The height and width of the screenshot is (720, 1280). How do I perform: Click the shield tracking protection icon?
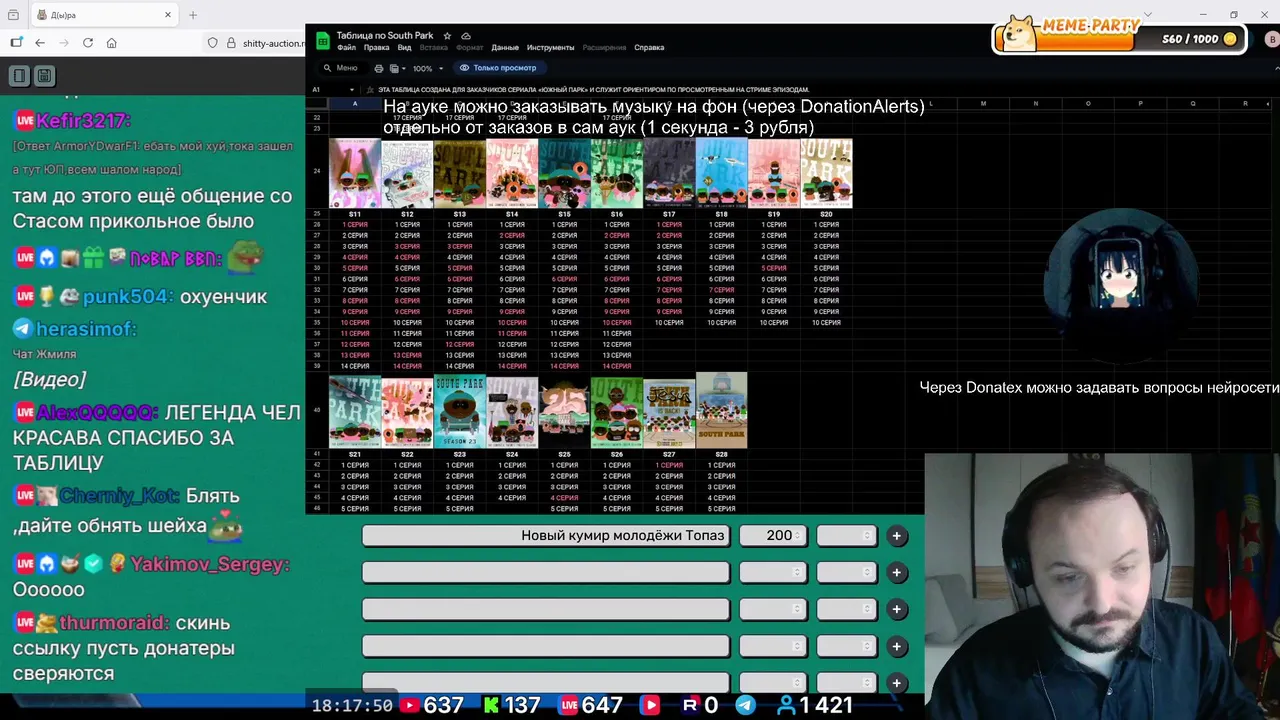[213, 43]
